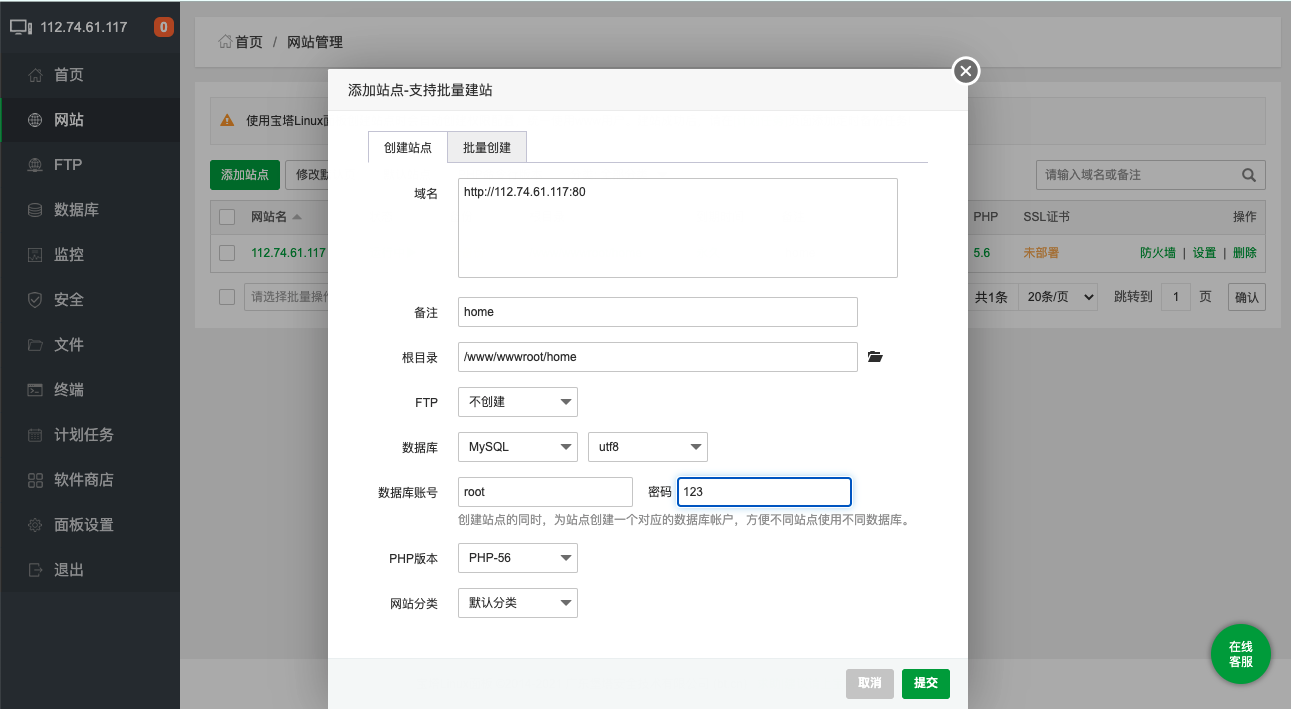Click the 数据库账号 field containing root

pos(545,492)
